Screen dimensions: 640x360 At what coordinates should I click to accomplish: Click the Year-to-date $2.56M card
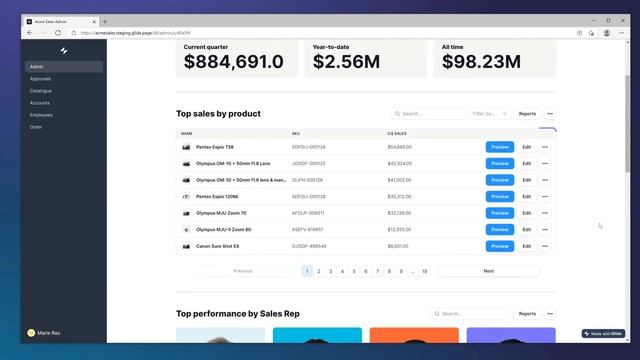click(x=366, y=58)
